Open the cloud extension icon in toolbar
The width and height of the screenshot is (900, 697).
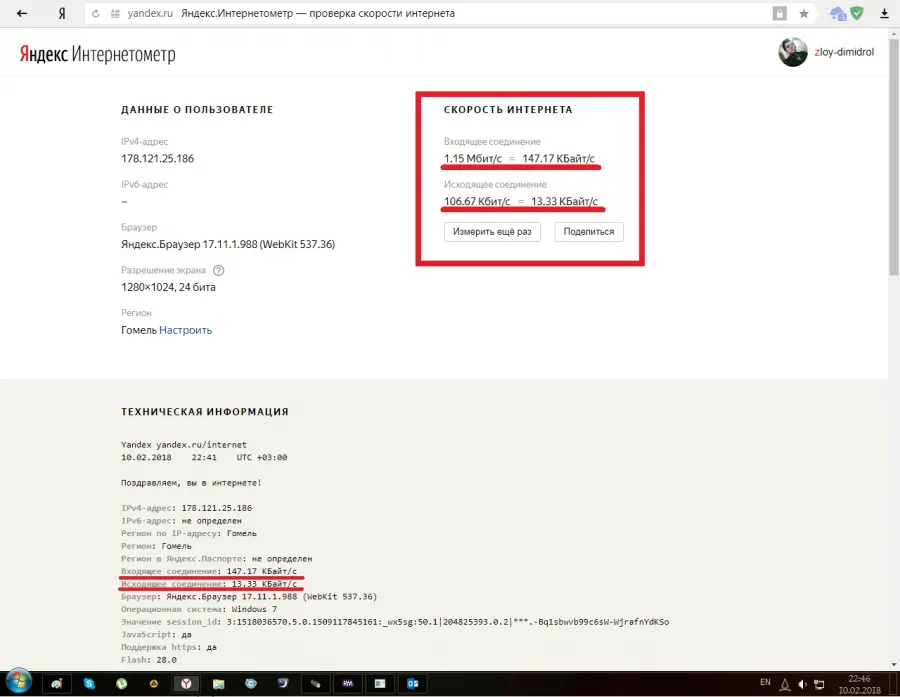838,13
